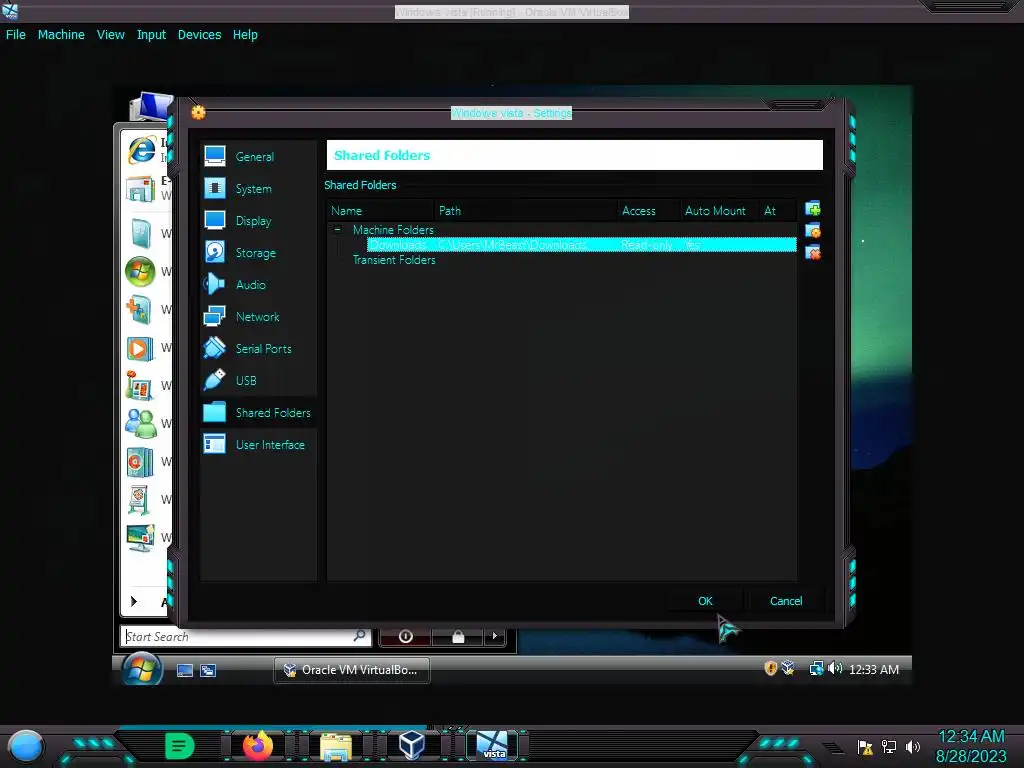Open host clock showing 12:34 AM
Image resolution: width=1024 pixels, height=768 pixels.
(x=971, y=746)
